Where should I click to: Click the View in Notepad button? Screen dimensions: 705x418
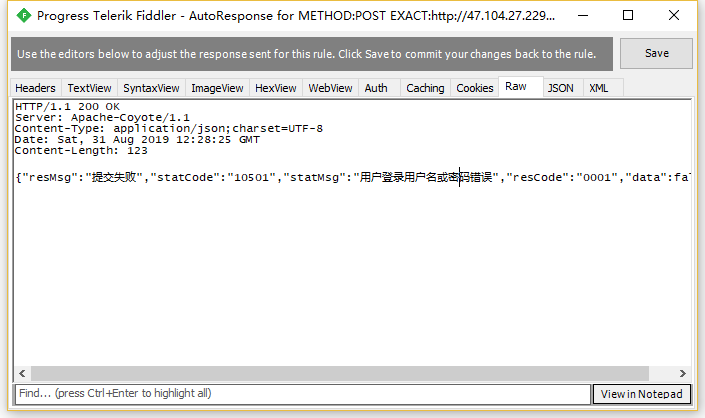pyautogui.click(x=642, y=394)
